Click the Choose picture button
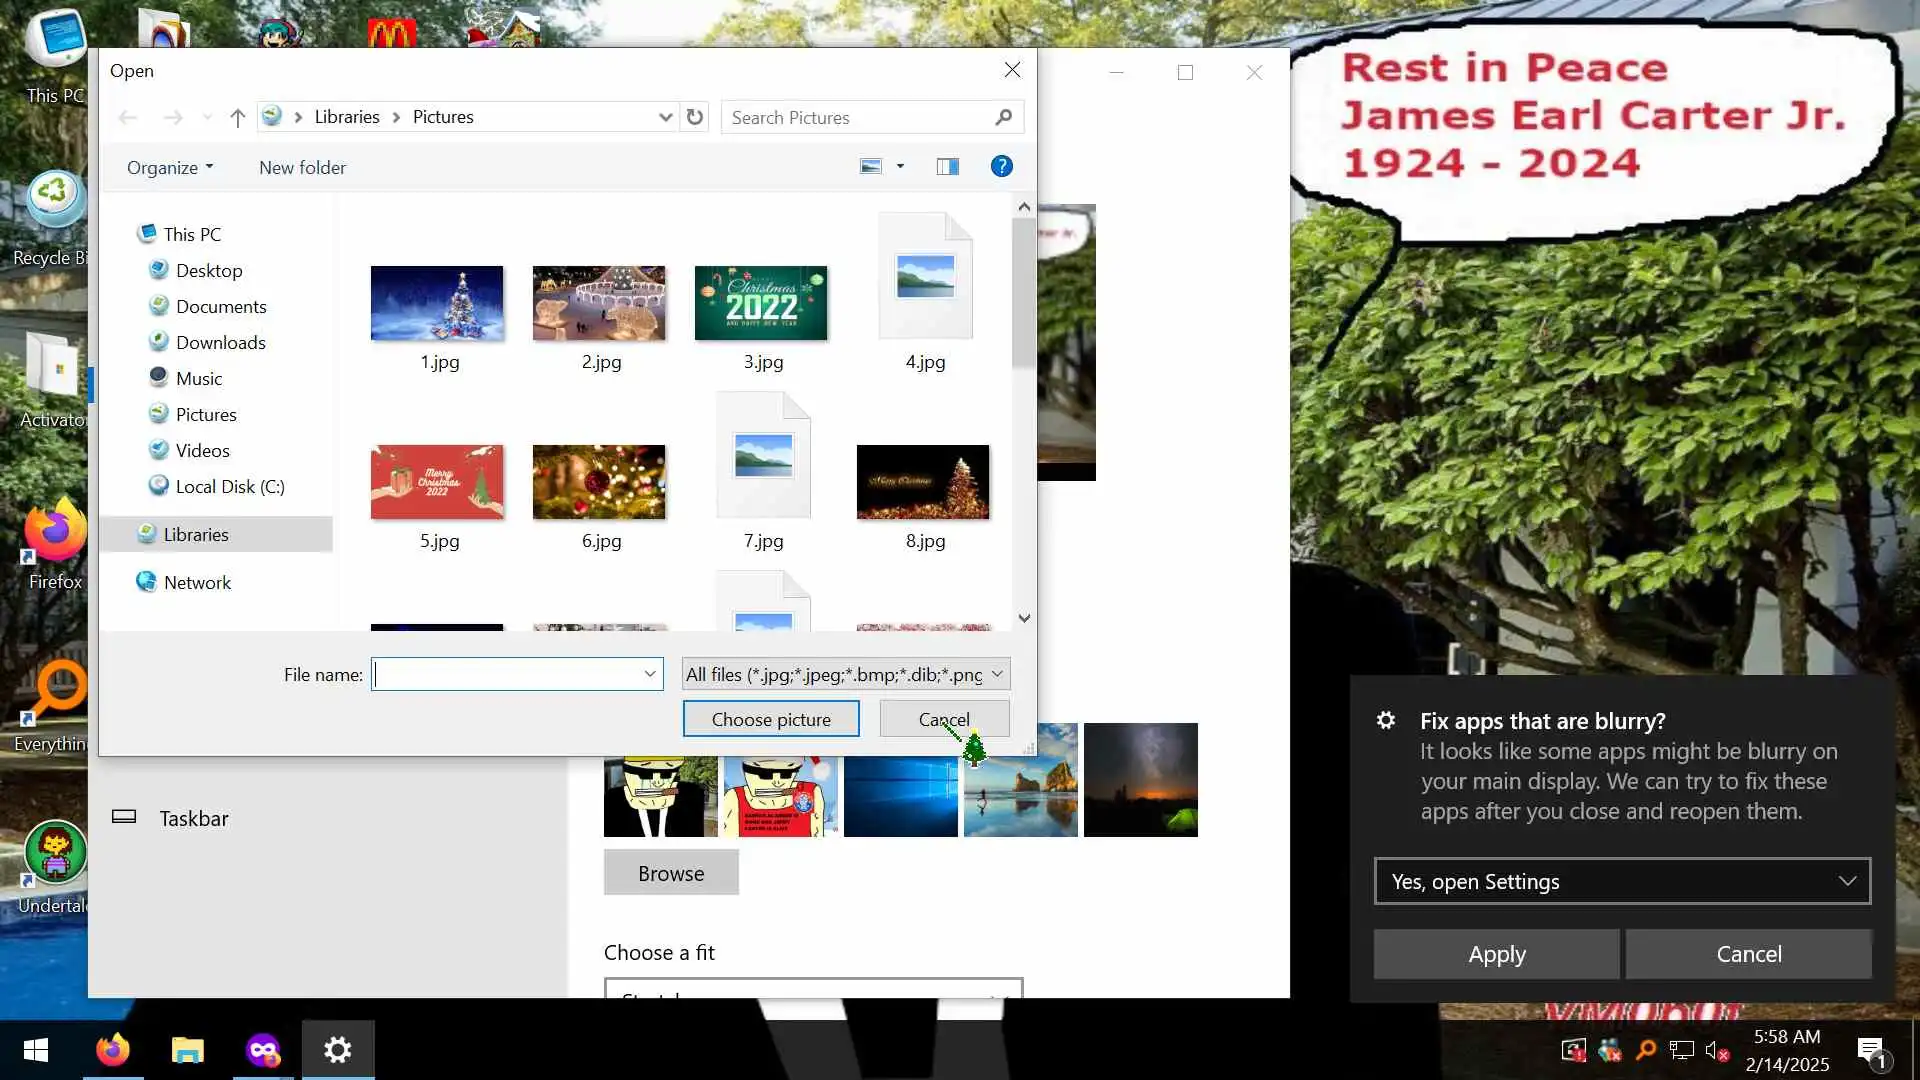The height and width of the screenshot is (1080, 1920). (770, 719)
